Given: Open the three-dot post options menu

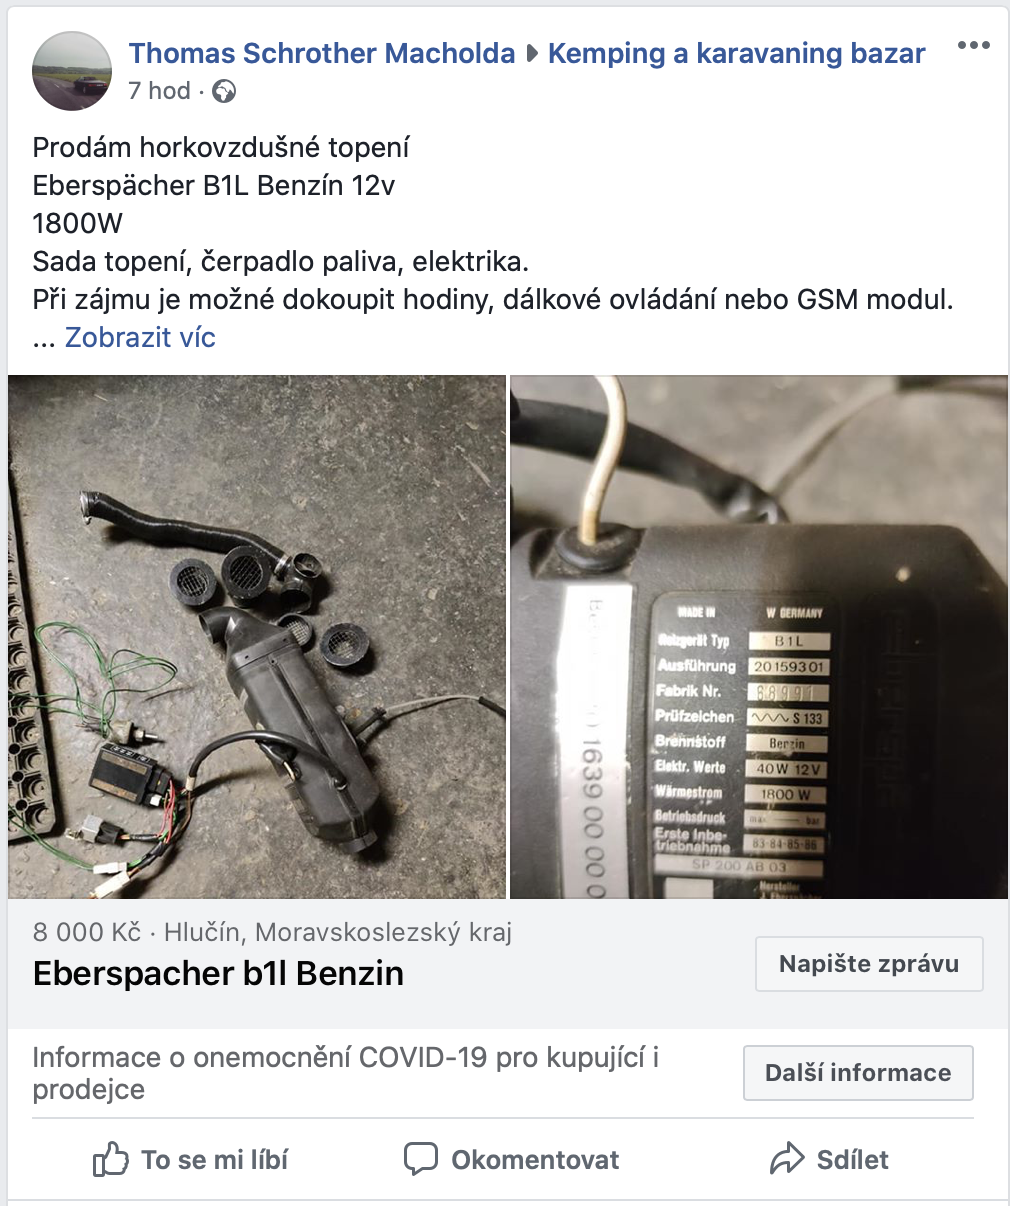Looking at the screenshot, I should coord(973,46).
